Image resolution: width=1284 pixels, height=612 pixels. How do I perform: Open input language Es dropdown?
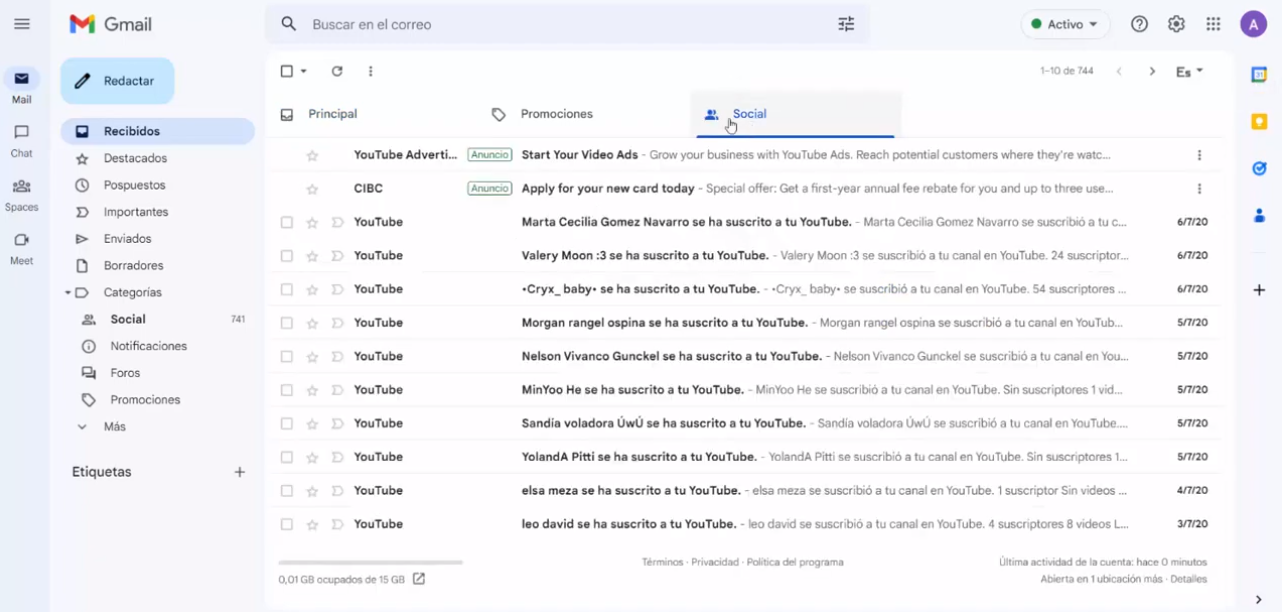[x=1190, y=71]
